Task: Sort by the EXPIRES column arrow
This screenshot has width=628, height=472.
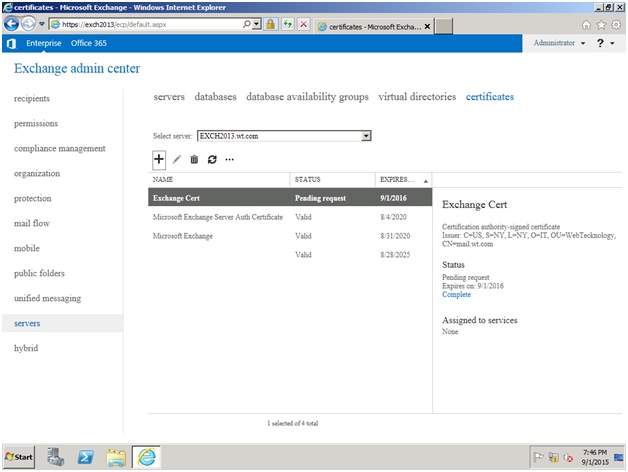Action: click(426, 181)
